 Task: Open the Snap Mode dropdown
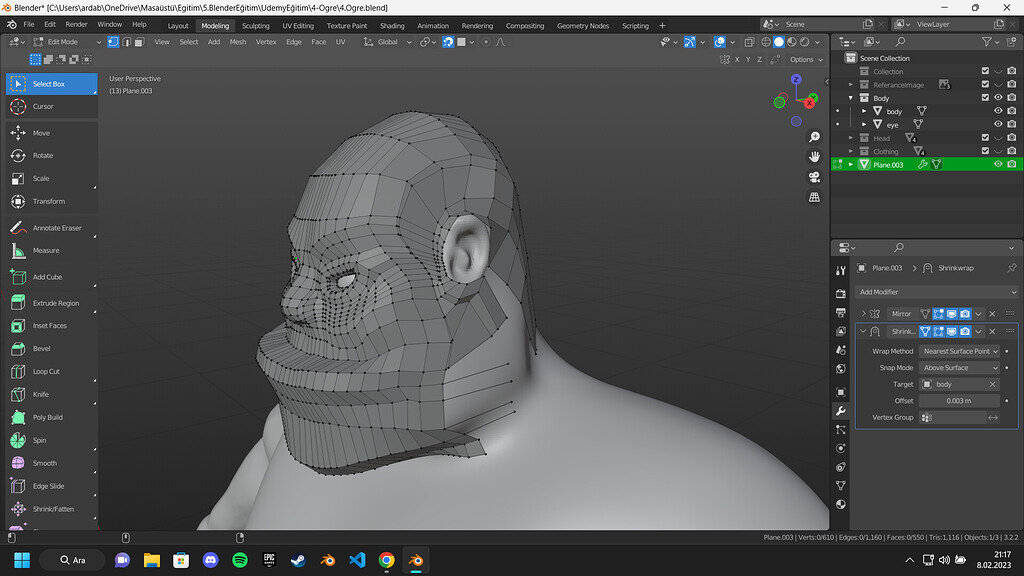click(x=960, y=368)
